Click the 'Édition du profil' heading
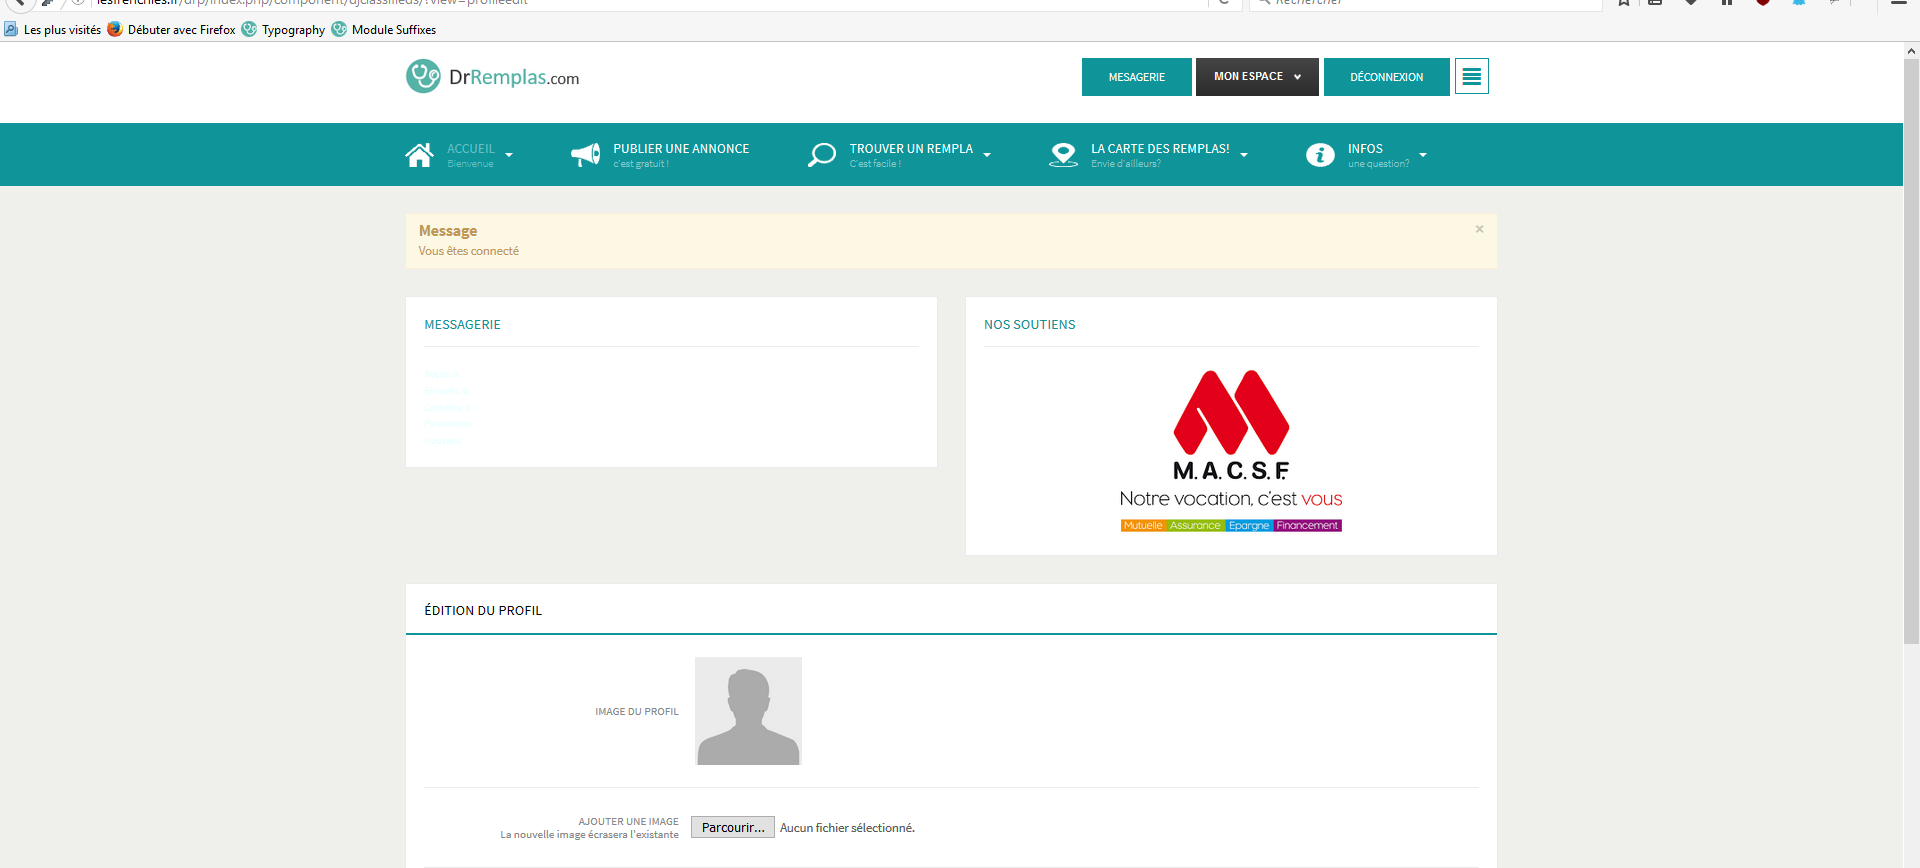The width and height of the screenshot is (1920, 868). tap(483, 610)
